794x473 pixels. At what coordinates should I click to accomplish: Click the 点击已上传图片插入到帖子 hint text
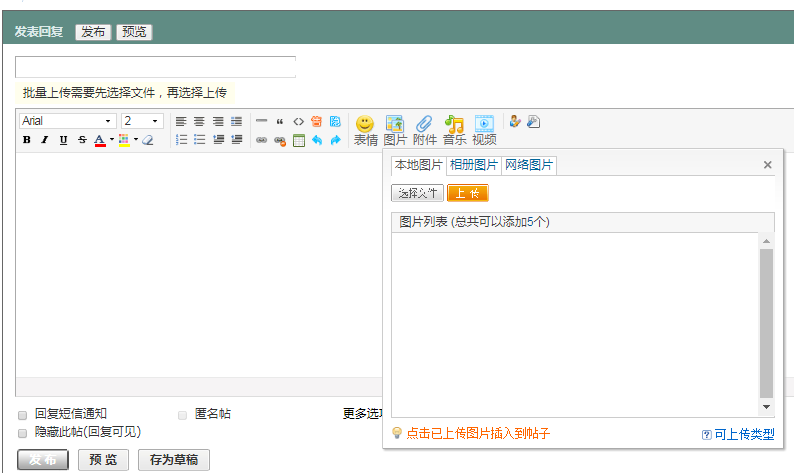(x=478, y=433)
